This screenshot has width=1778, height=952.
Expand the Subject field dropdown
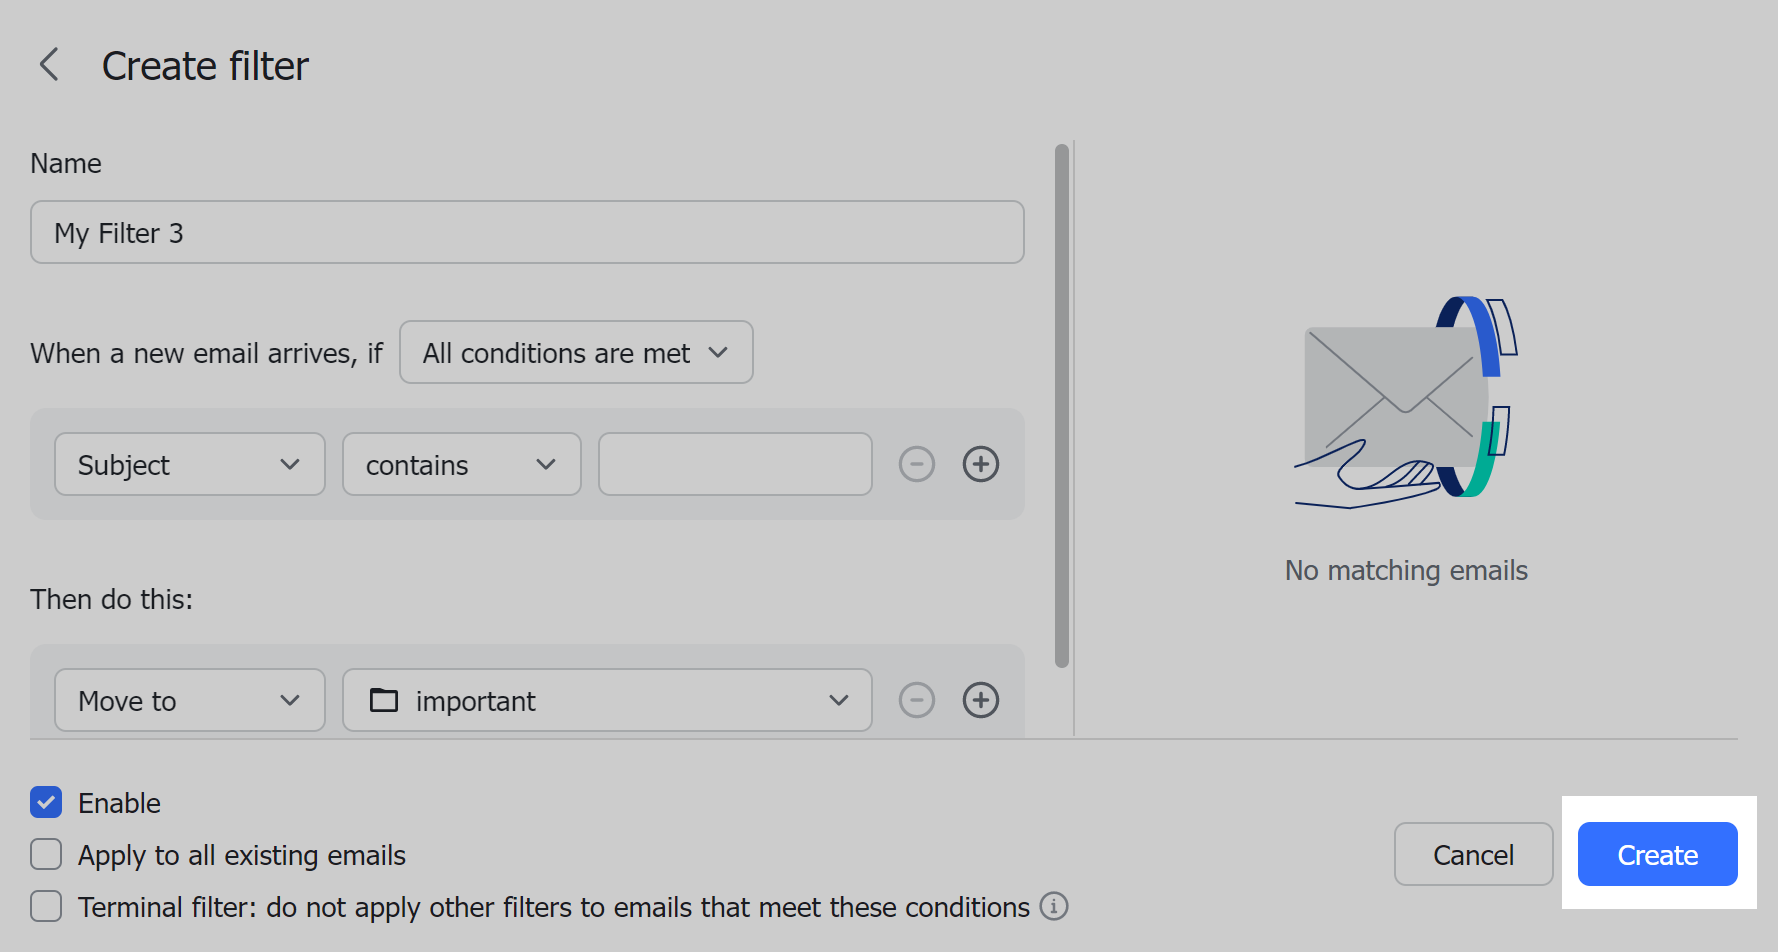[189, 464]
